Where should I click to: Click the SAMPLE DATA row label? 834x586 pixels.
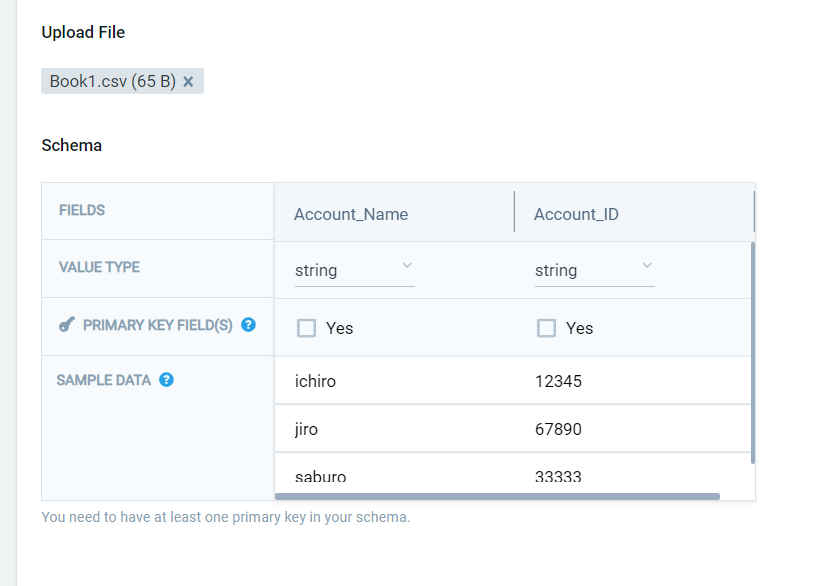tap(104, 380)
